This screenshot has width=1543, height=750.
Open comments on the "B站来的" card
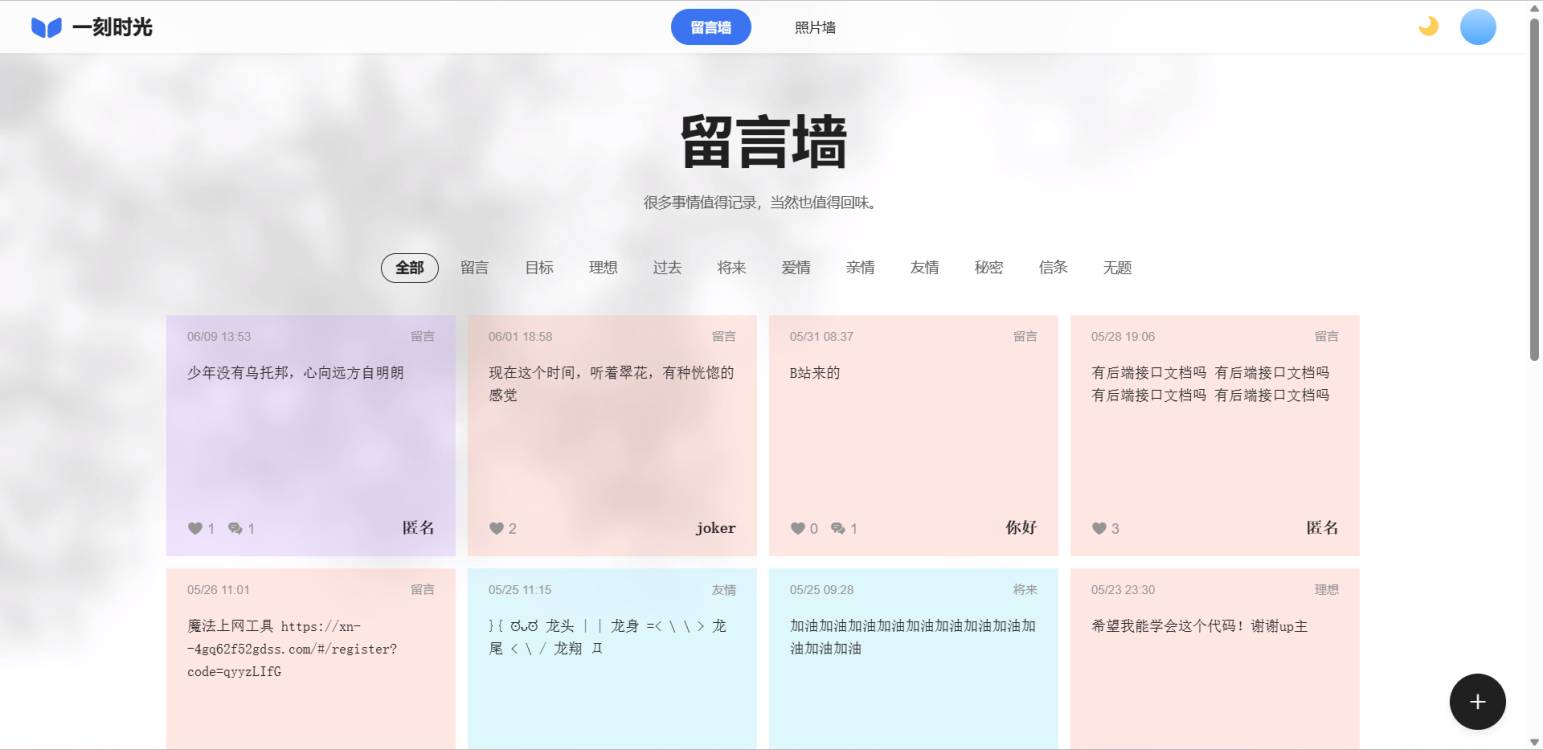838,528
